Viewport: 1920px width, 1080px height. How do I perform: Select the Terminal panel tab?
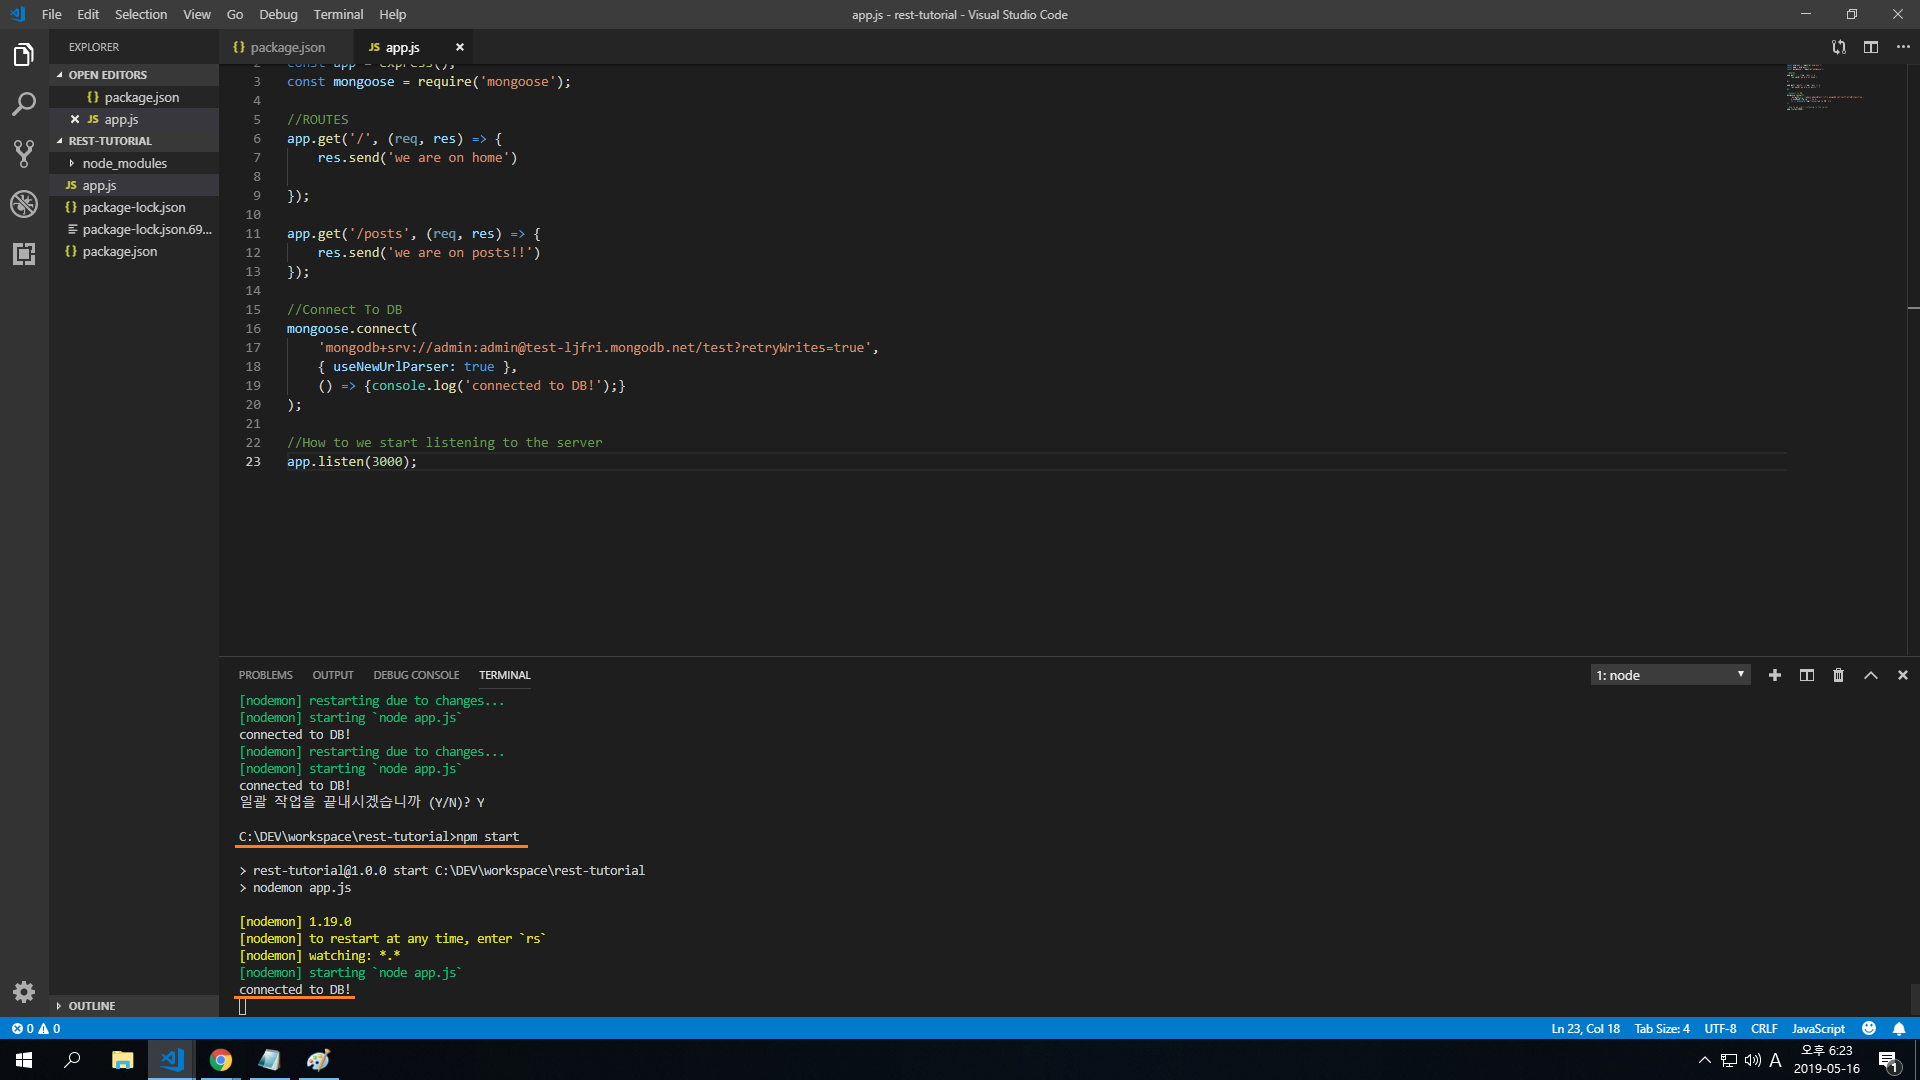pyautogui.click(x=504, y=675)
